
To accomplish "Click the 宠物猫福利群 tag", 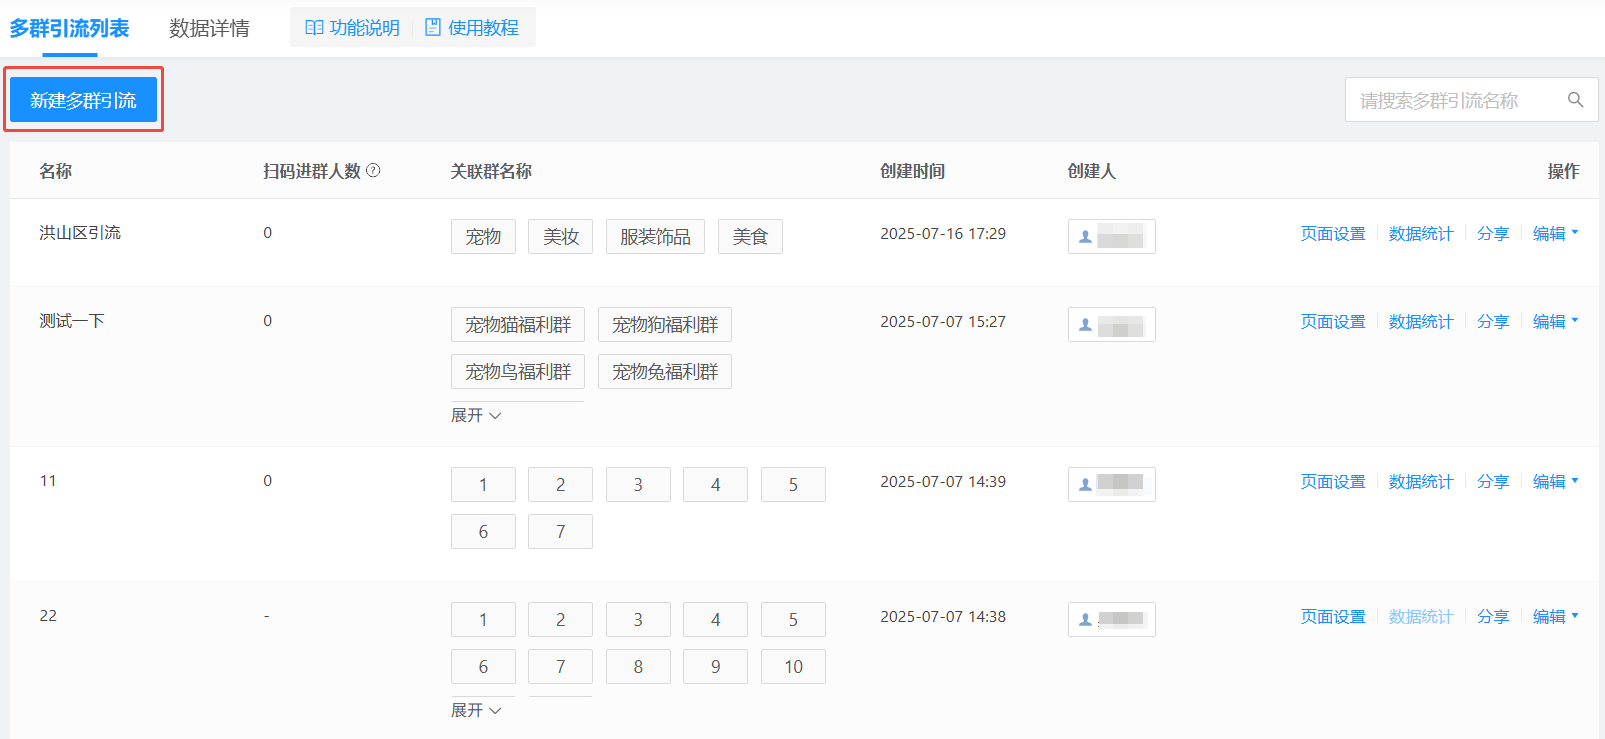I will (518, 325).
